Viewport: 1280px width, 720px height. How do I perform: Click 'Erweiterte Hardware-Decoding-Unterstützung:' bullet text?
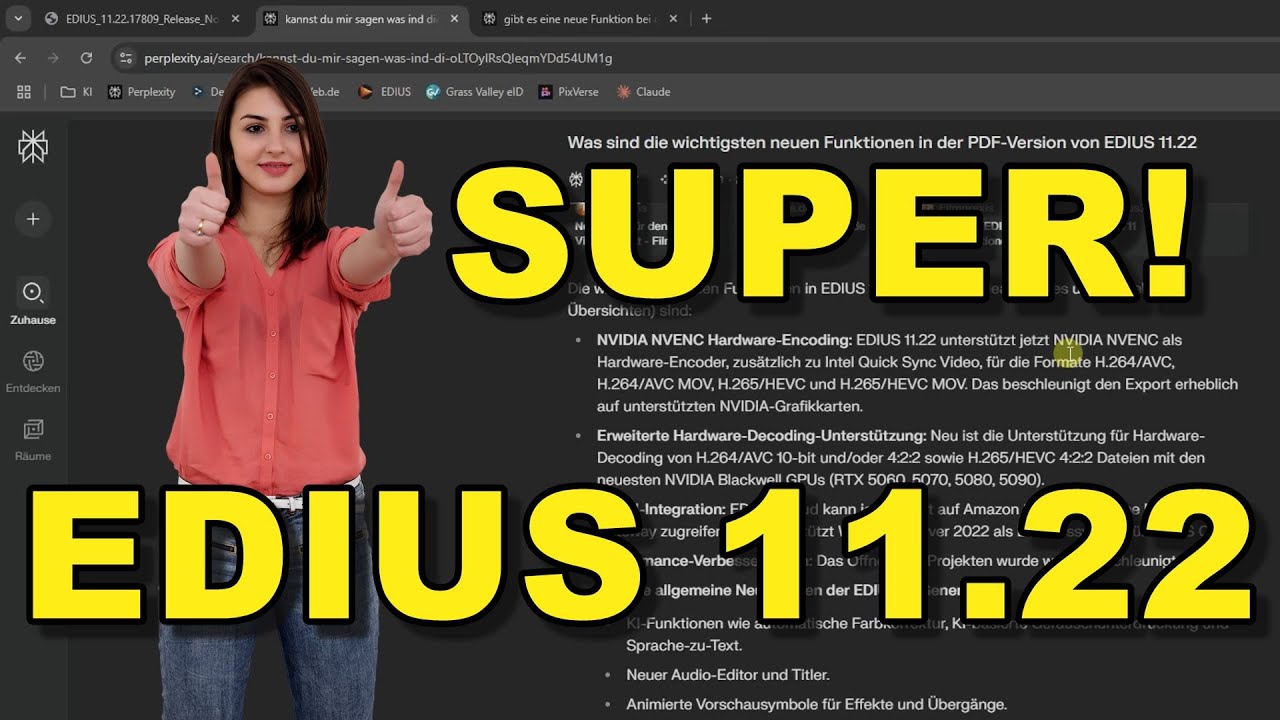click(x=760, y=436)
